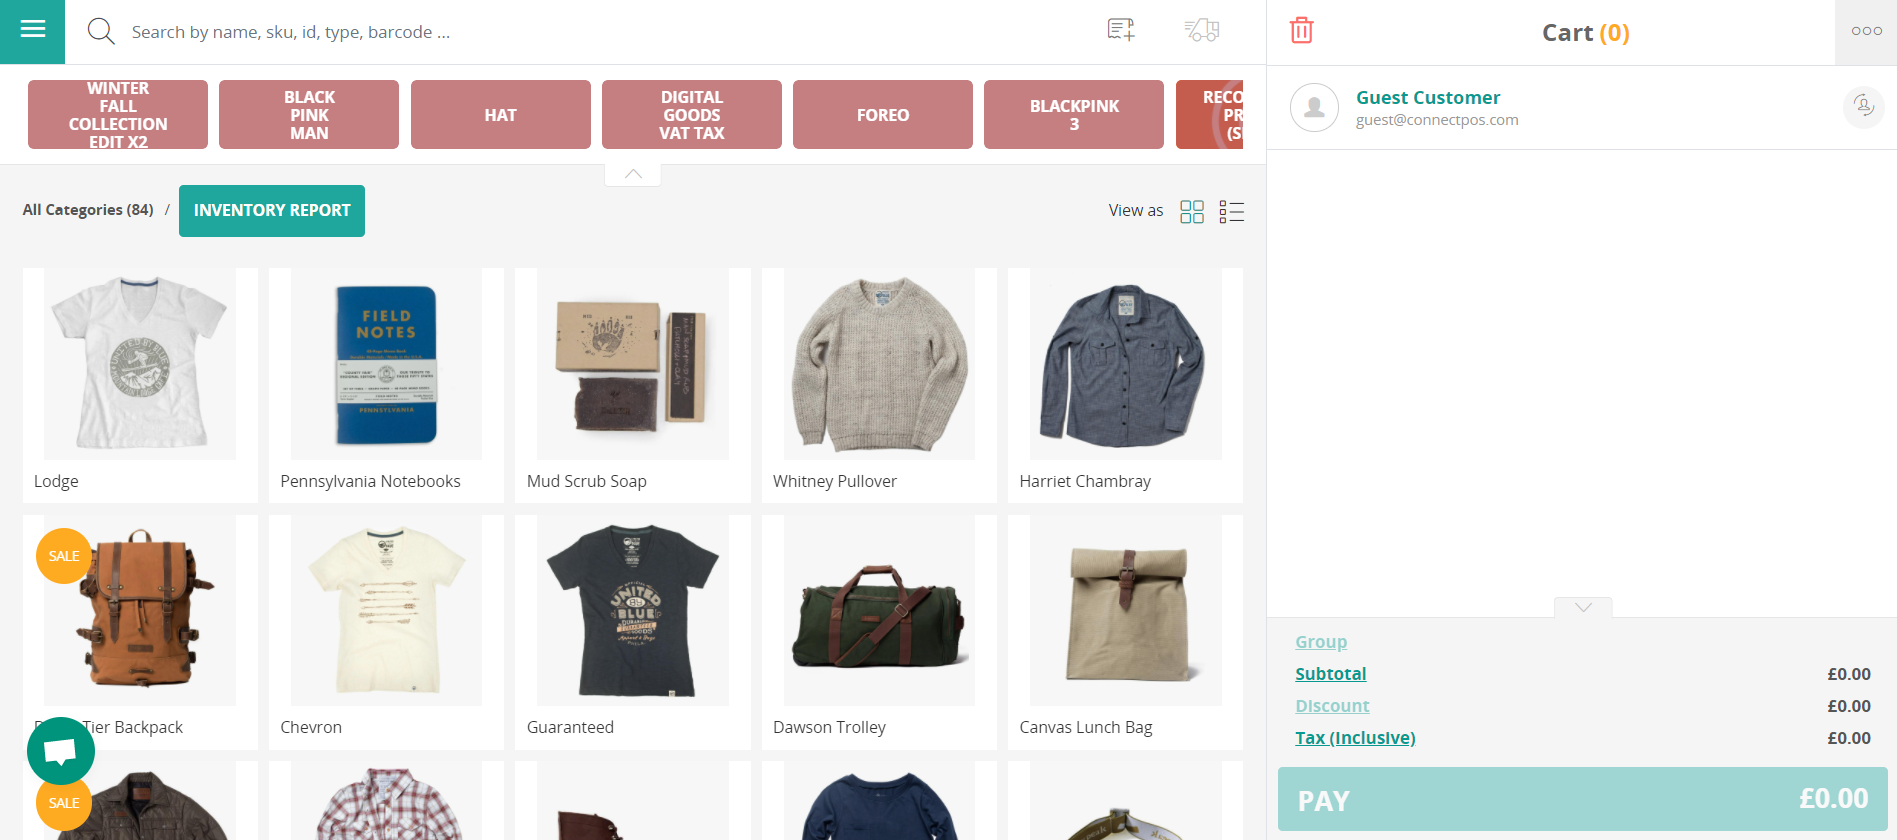Image resolution: width=1897 pixels, height=840 pixels.
Task: Add Guaranteed t-shirt product
Action: (633, 632)
